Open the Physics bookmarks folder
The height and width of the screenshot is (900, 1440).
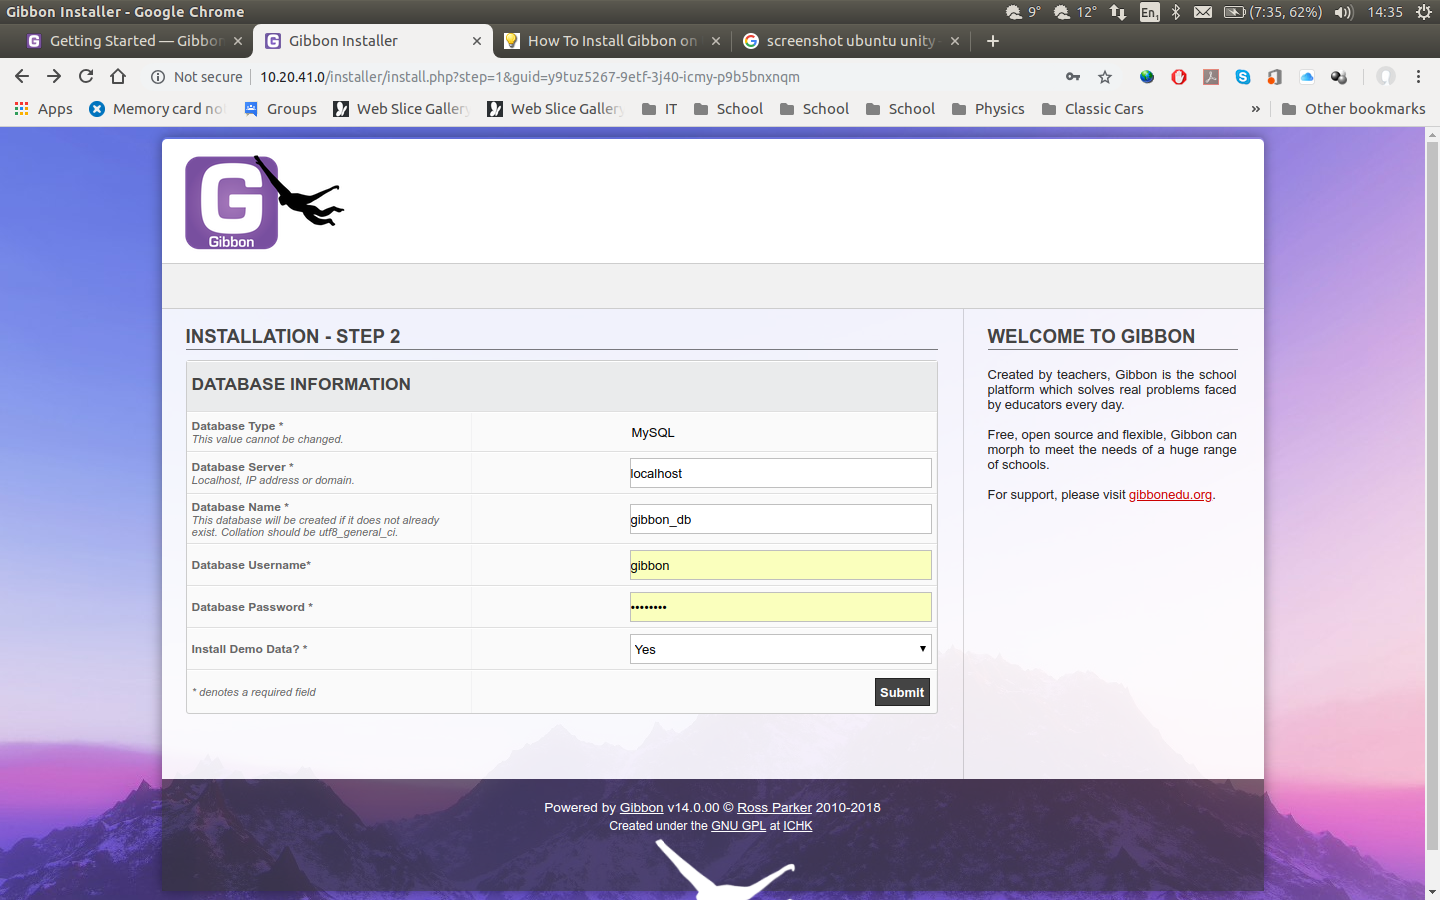(x=988, y=109)
